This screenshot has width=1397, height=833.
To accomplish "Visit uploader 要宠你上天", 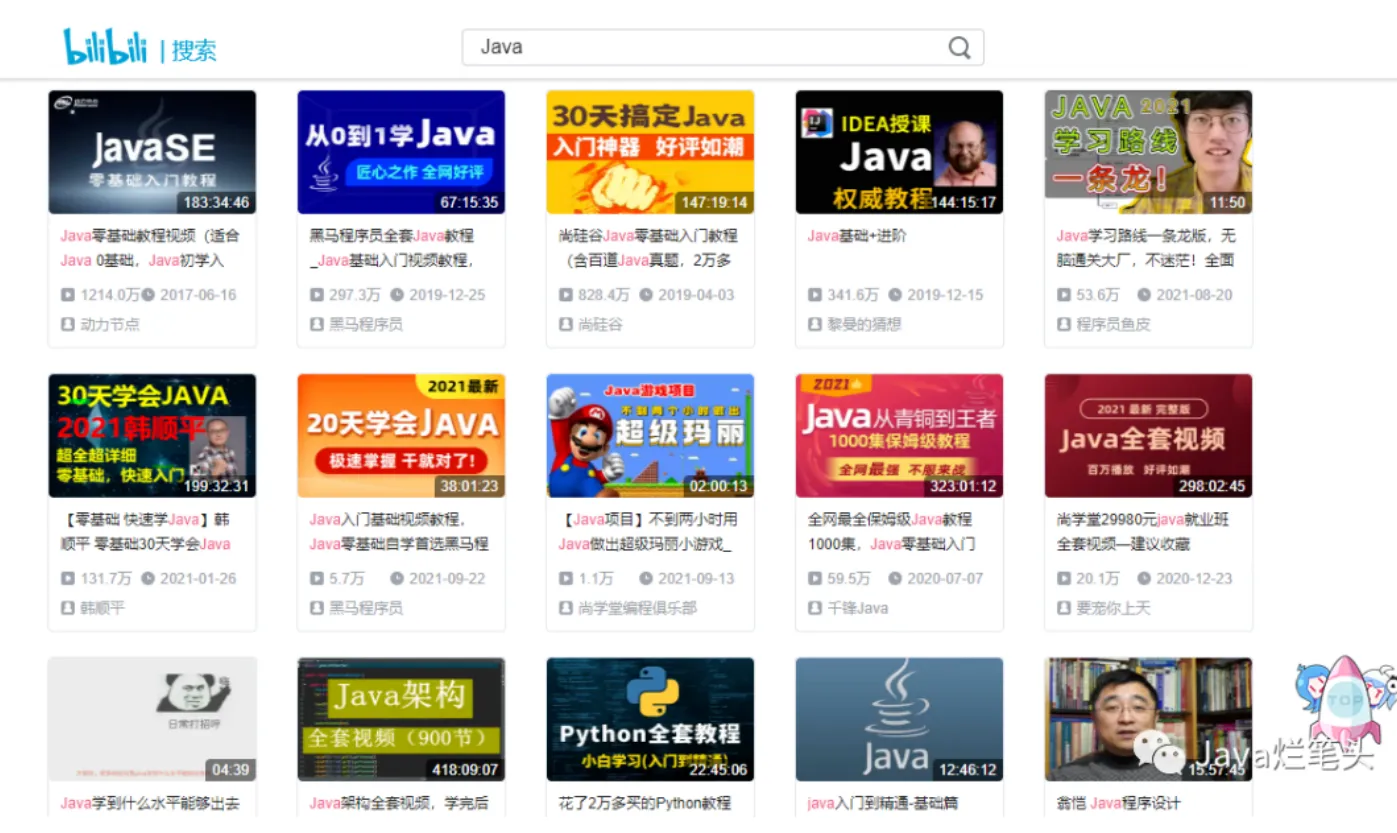I will tap(1113, 608).
